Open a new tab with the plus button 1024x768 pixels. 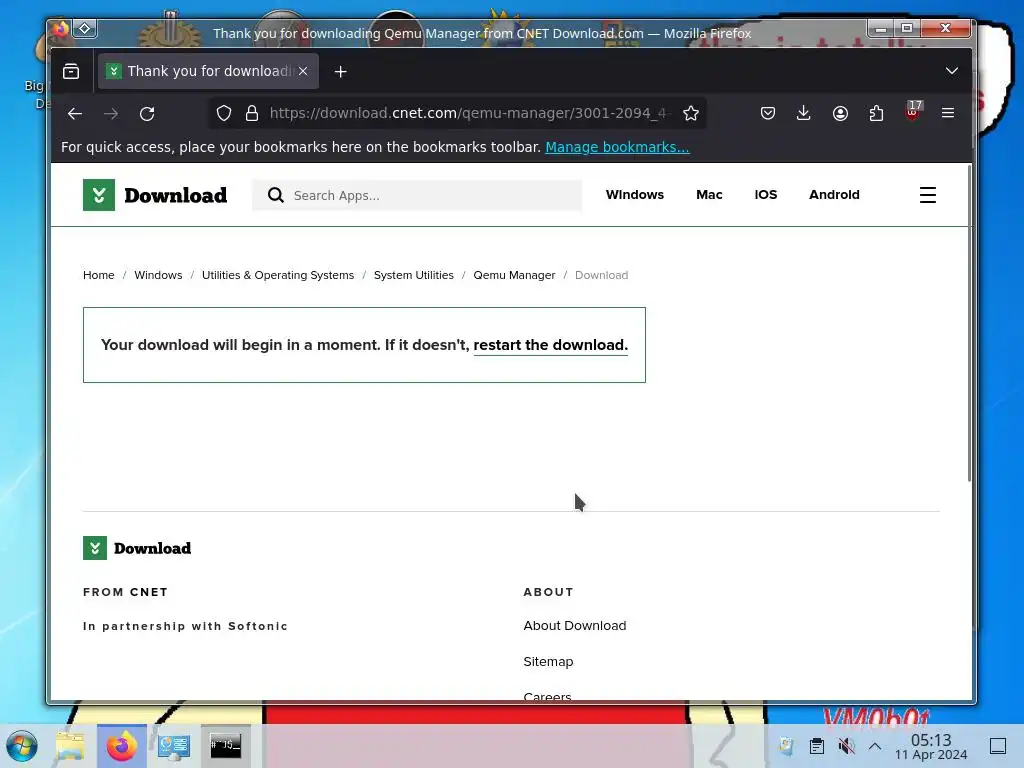(x=340, y=71)
